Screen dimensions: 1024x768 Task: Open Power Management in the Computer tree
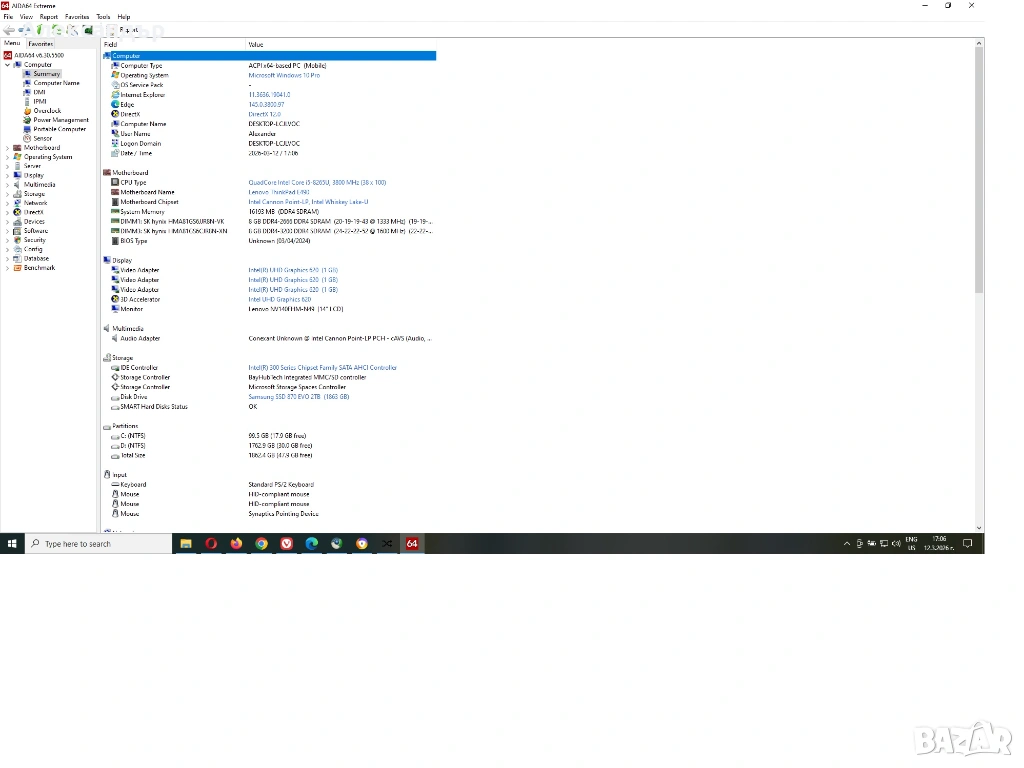60,120
